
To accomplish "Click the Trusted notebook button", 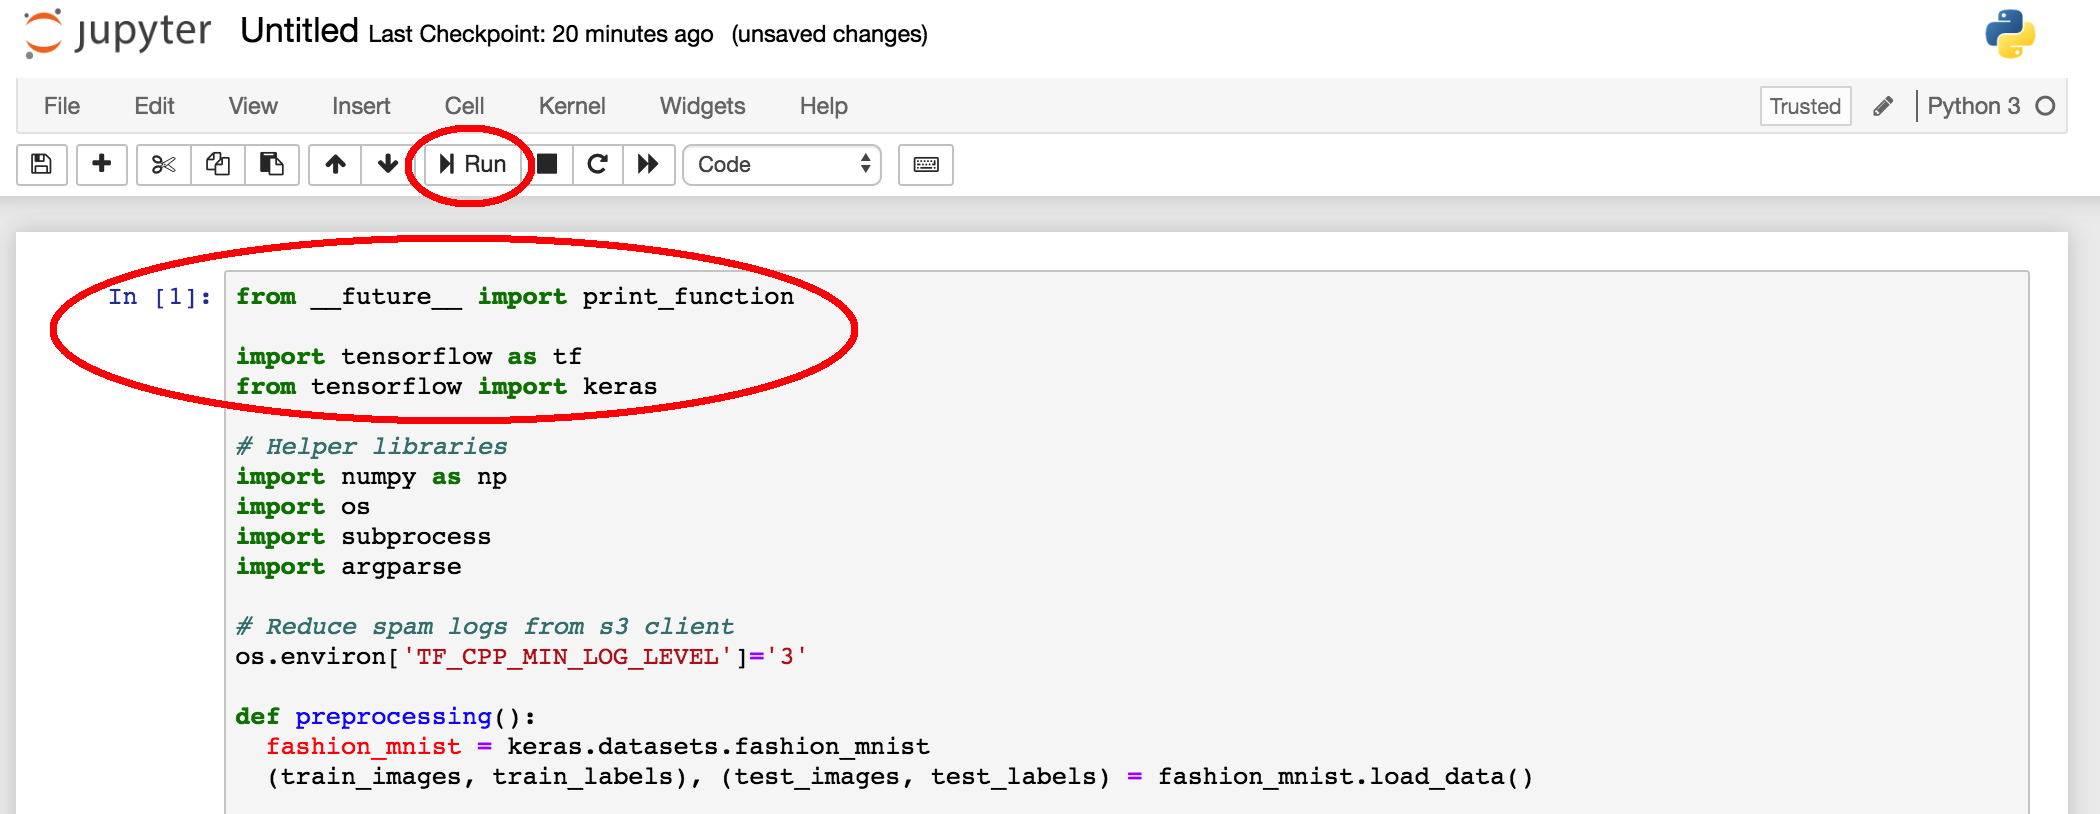I will click(x=1804, y=106).
